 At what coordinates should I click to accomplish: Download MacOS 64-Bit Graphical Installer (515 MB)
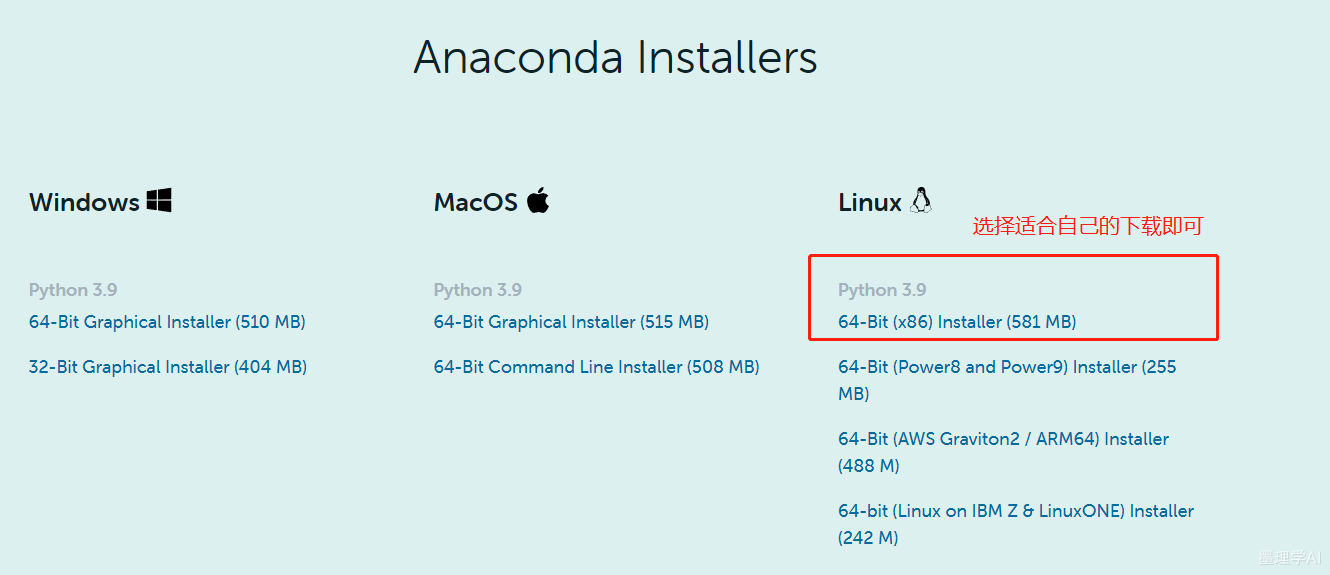click(571, 322)
